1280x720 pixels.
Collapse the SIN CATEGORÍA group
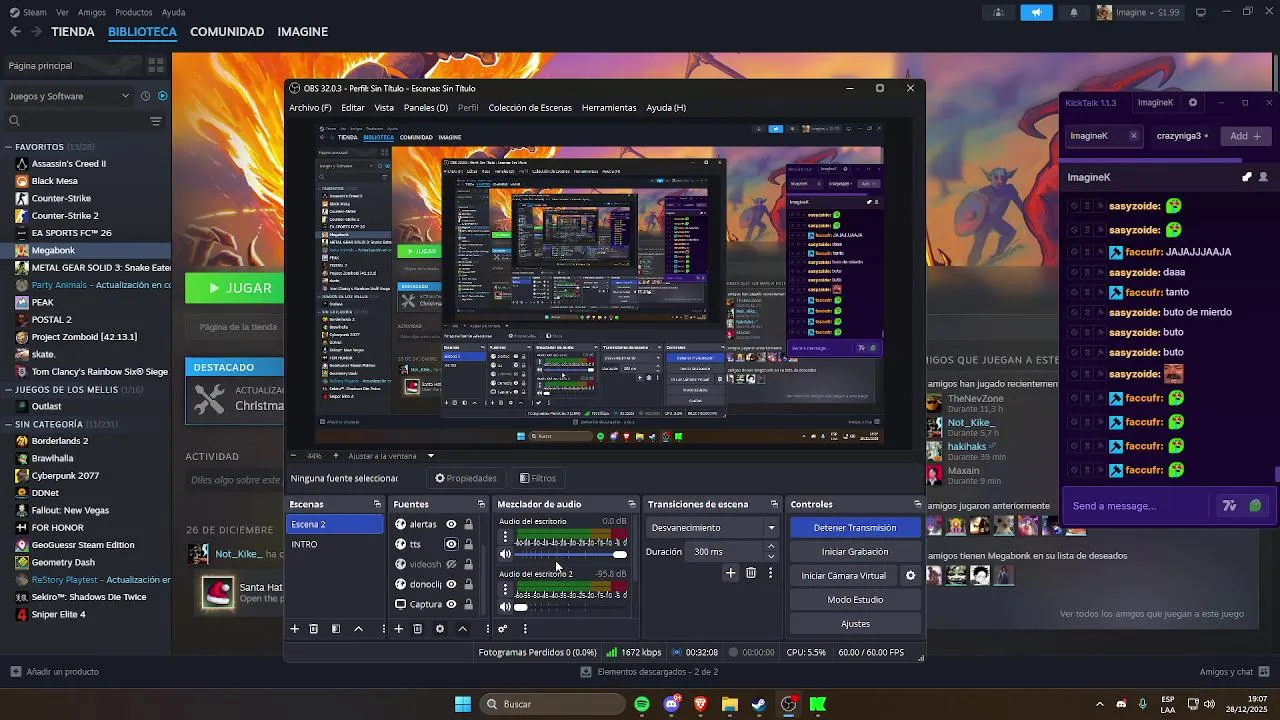(9, 424)
